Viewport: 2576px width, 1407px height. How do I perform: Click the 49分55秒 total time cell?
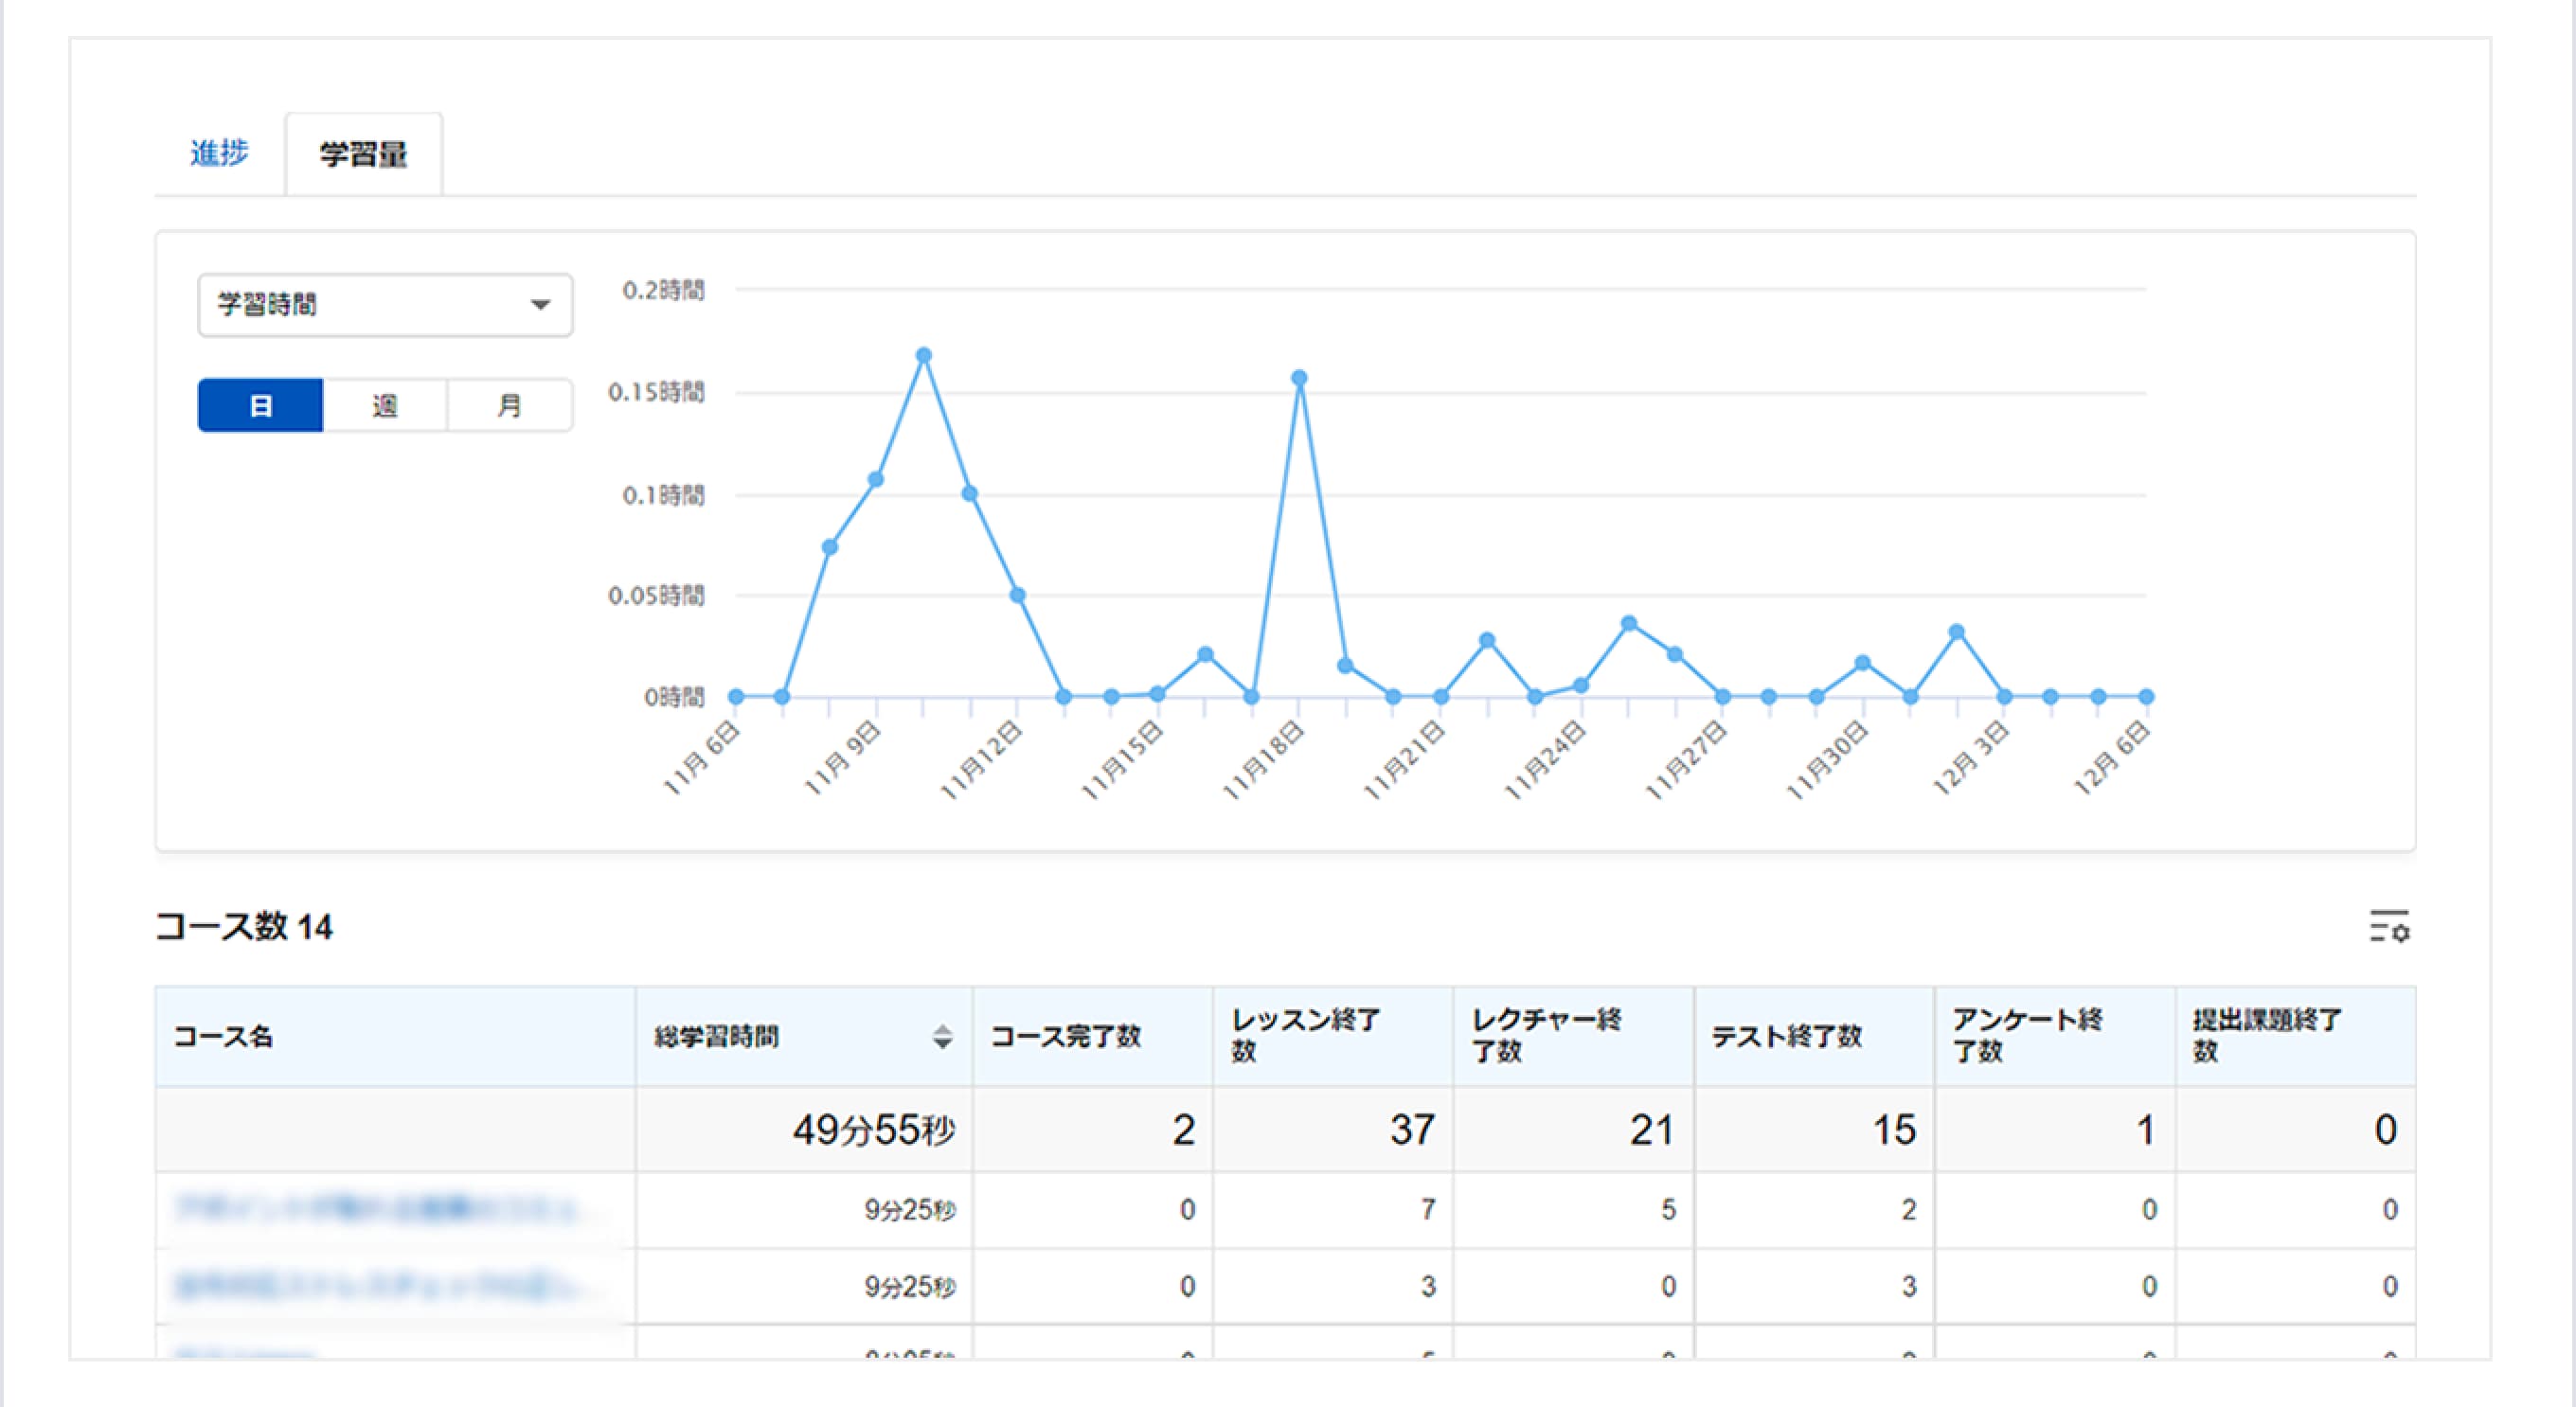click(873, 1130)
